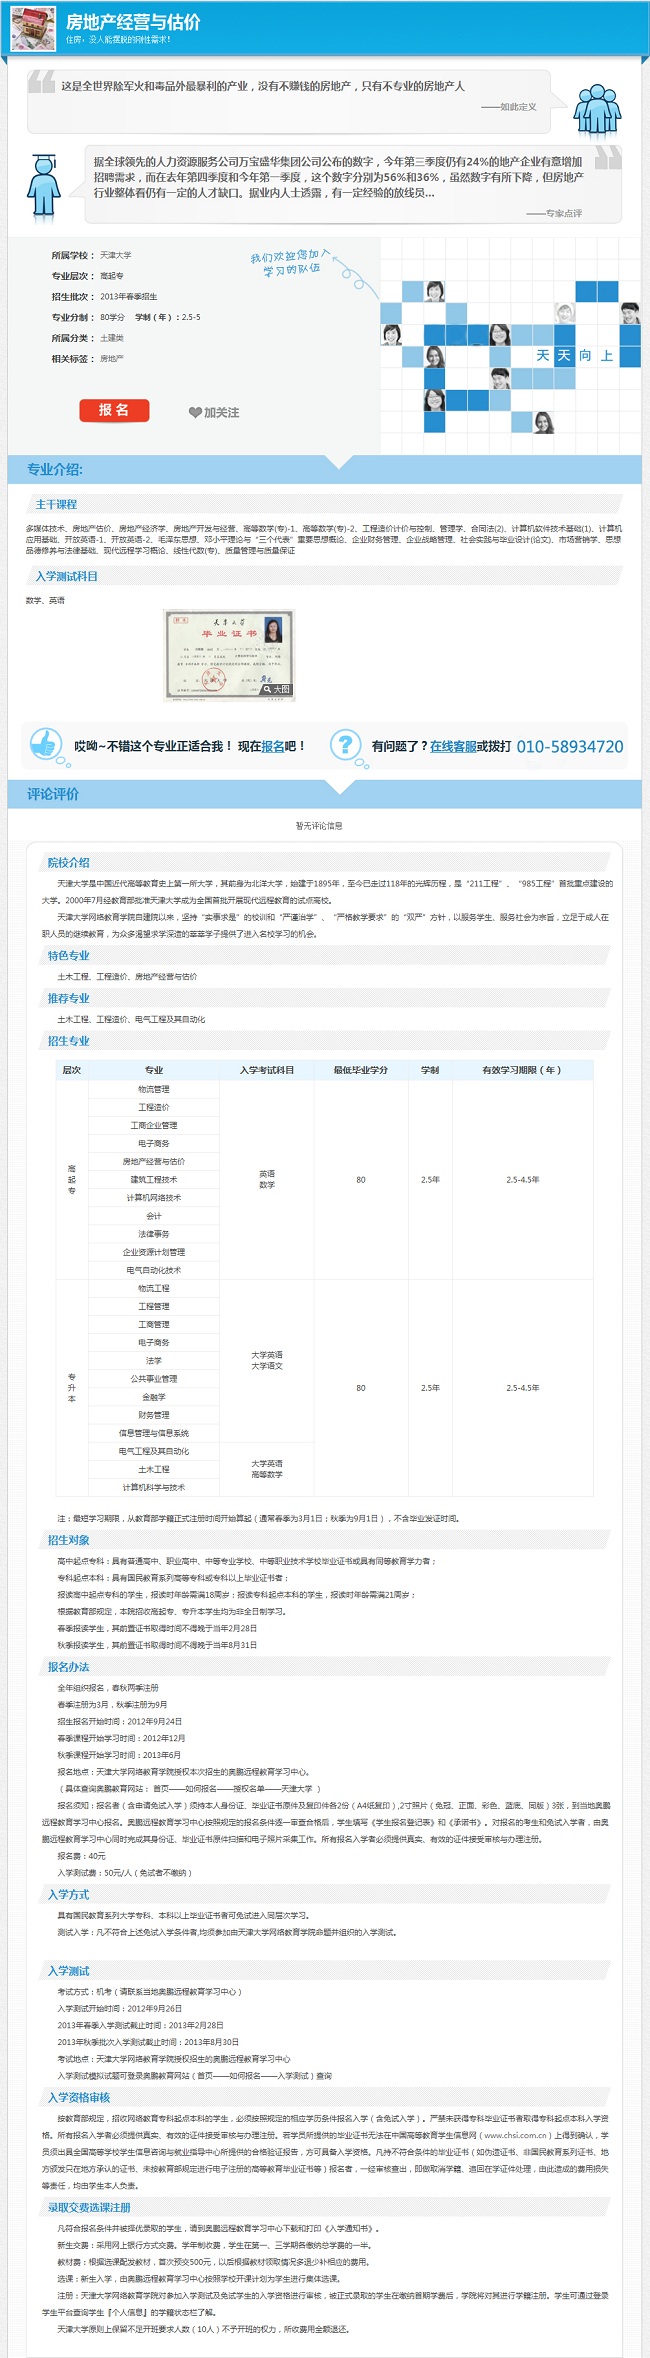The width and height of the screenshot is (650, 2358).
Task: Click the page title 房地产经营与估价
Action: coord(133,22)
